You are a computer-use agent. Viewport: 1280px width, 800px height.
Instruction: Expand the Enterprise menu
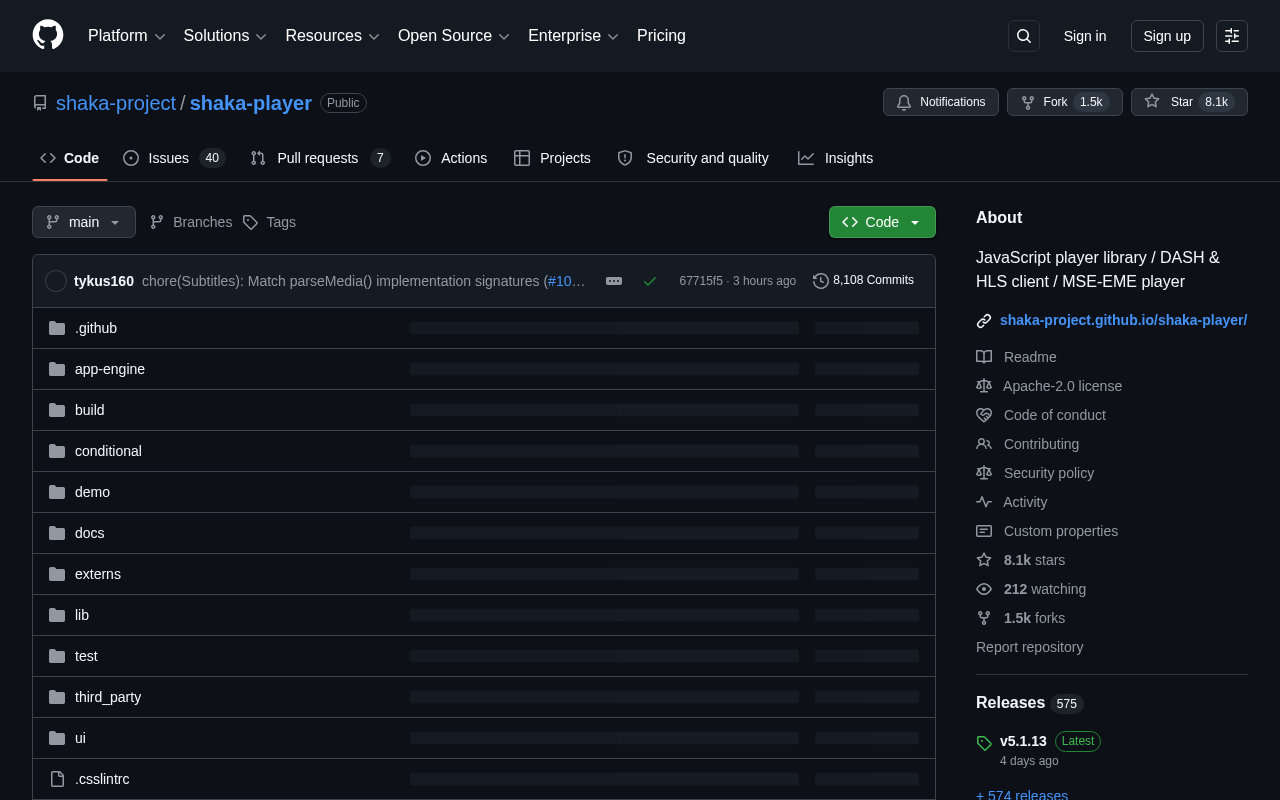click(x=573, y=36)
